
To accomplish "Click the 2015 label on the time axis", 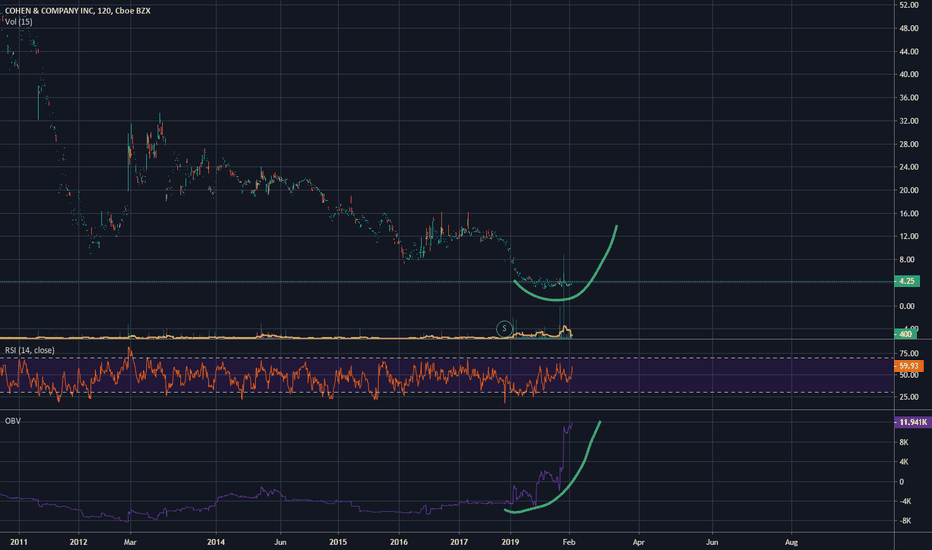I will pos(338,542).
